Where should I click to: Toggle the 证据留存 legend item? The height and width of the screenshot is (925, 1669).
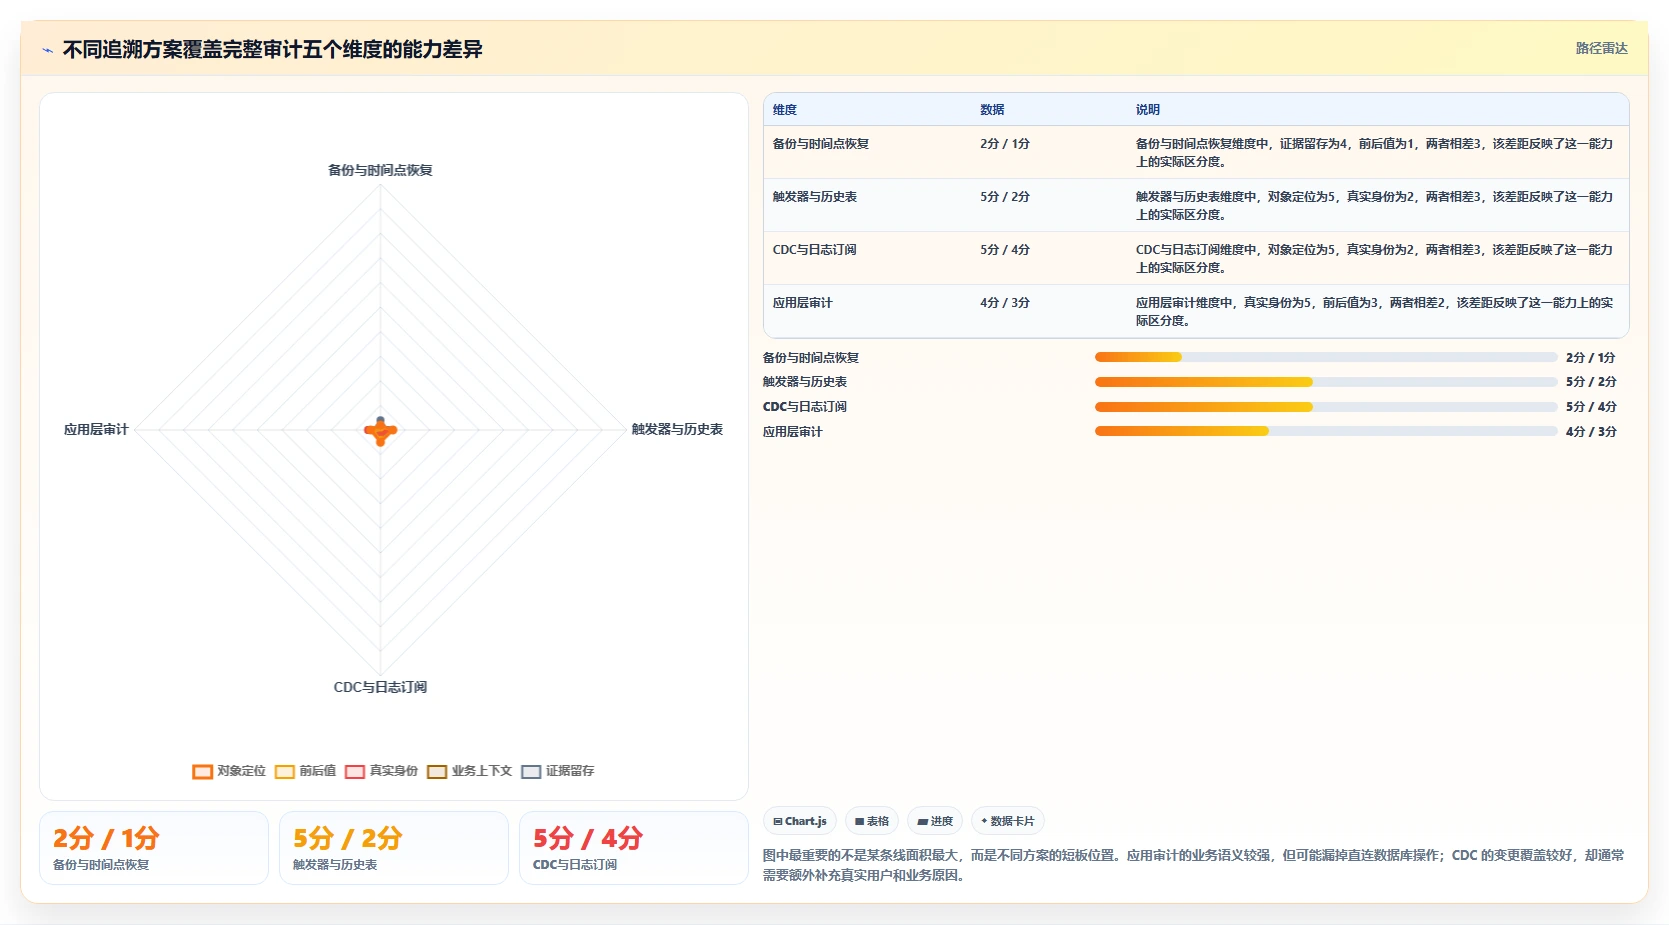557,771
